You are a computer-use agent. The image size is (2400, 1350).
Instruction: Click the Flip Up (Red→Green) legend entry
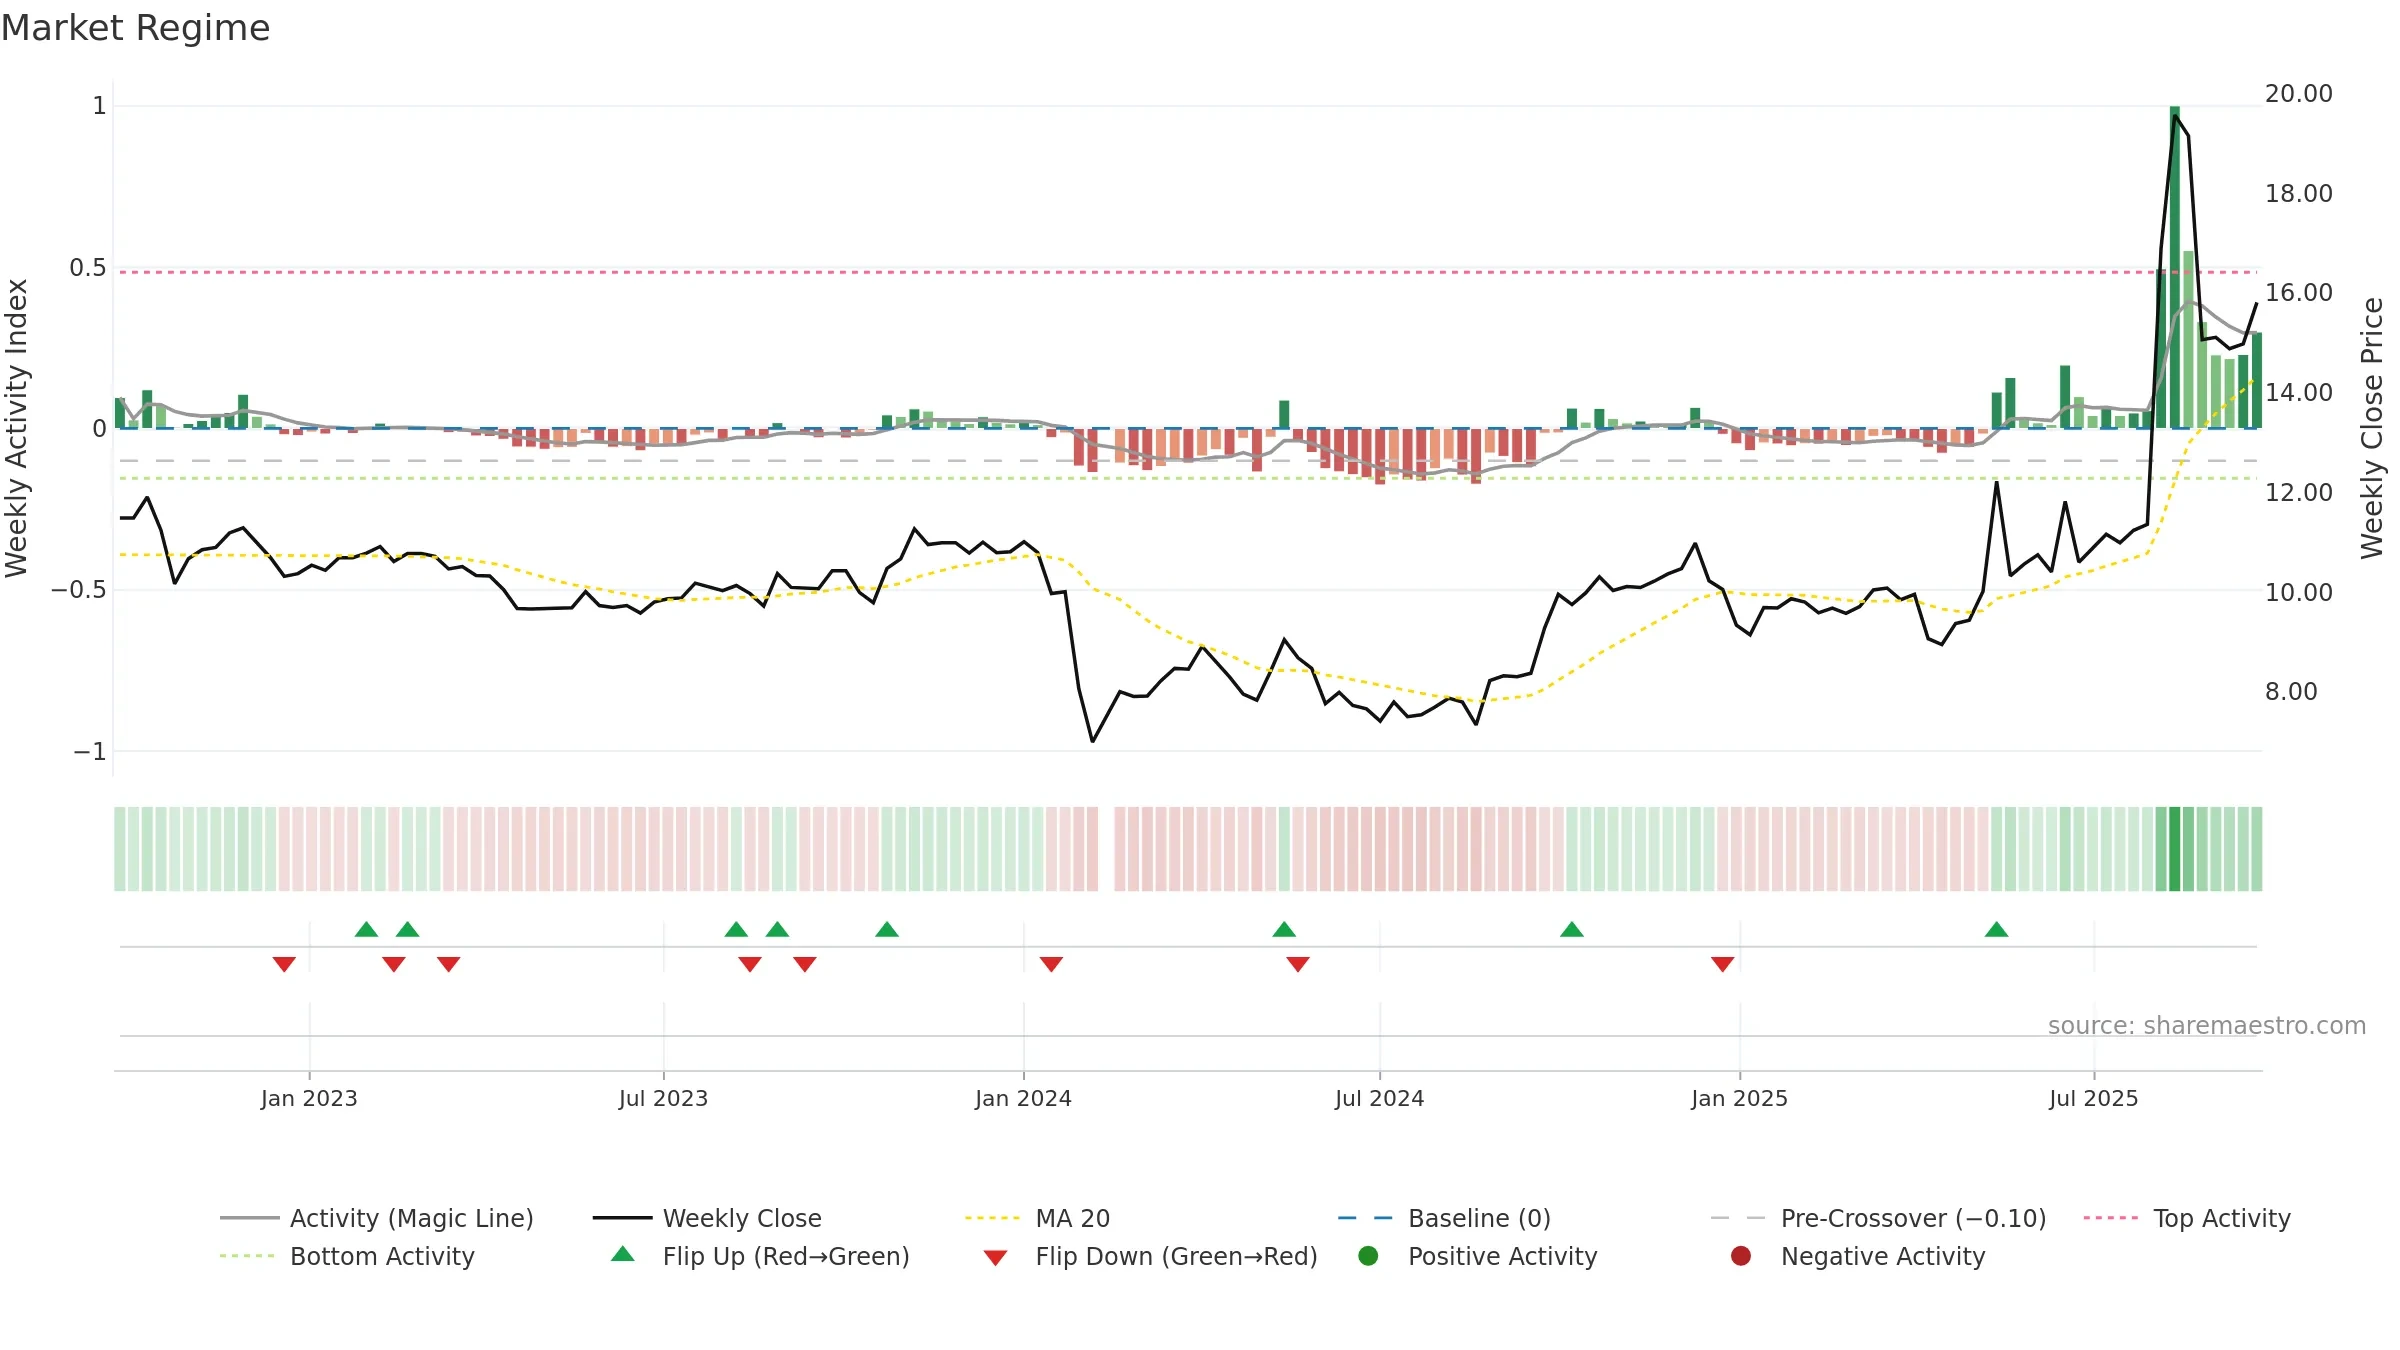point(760,1256)
